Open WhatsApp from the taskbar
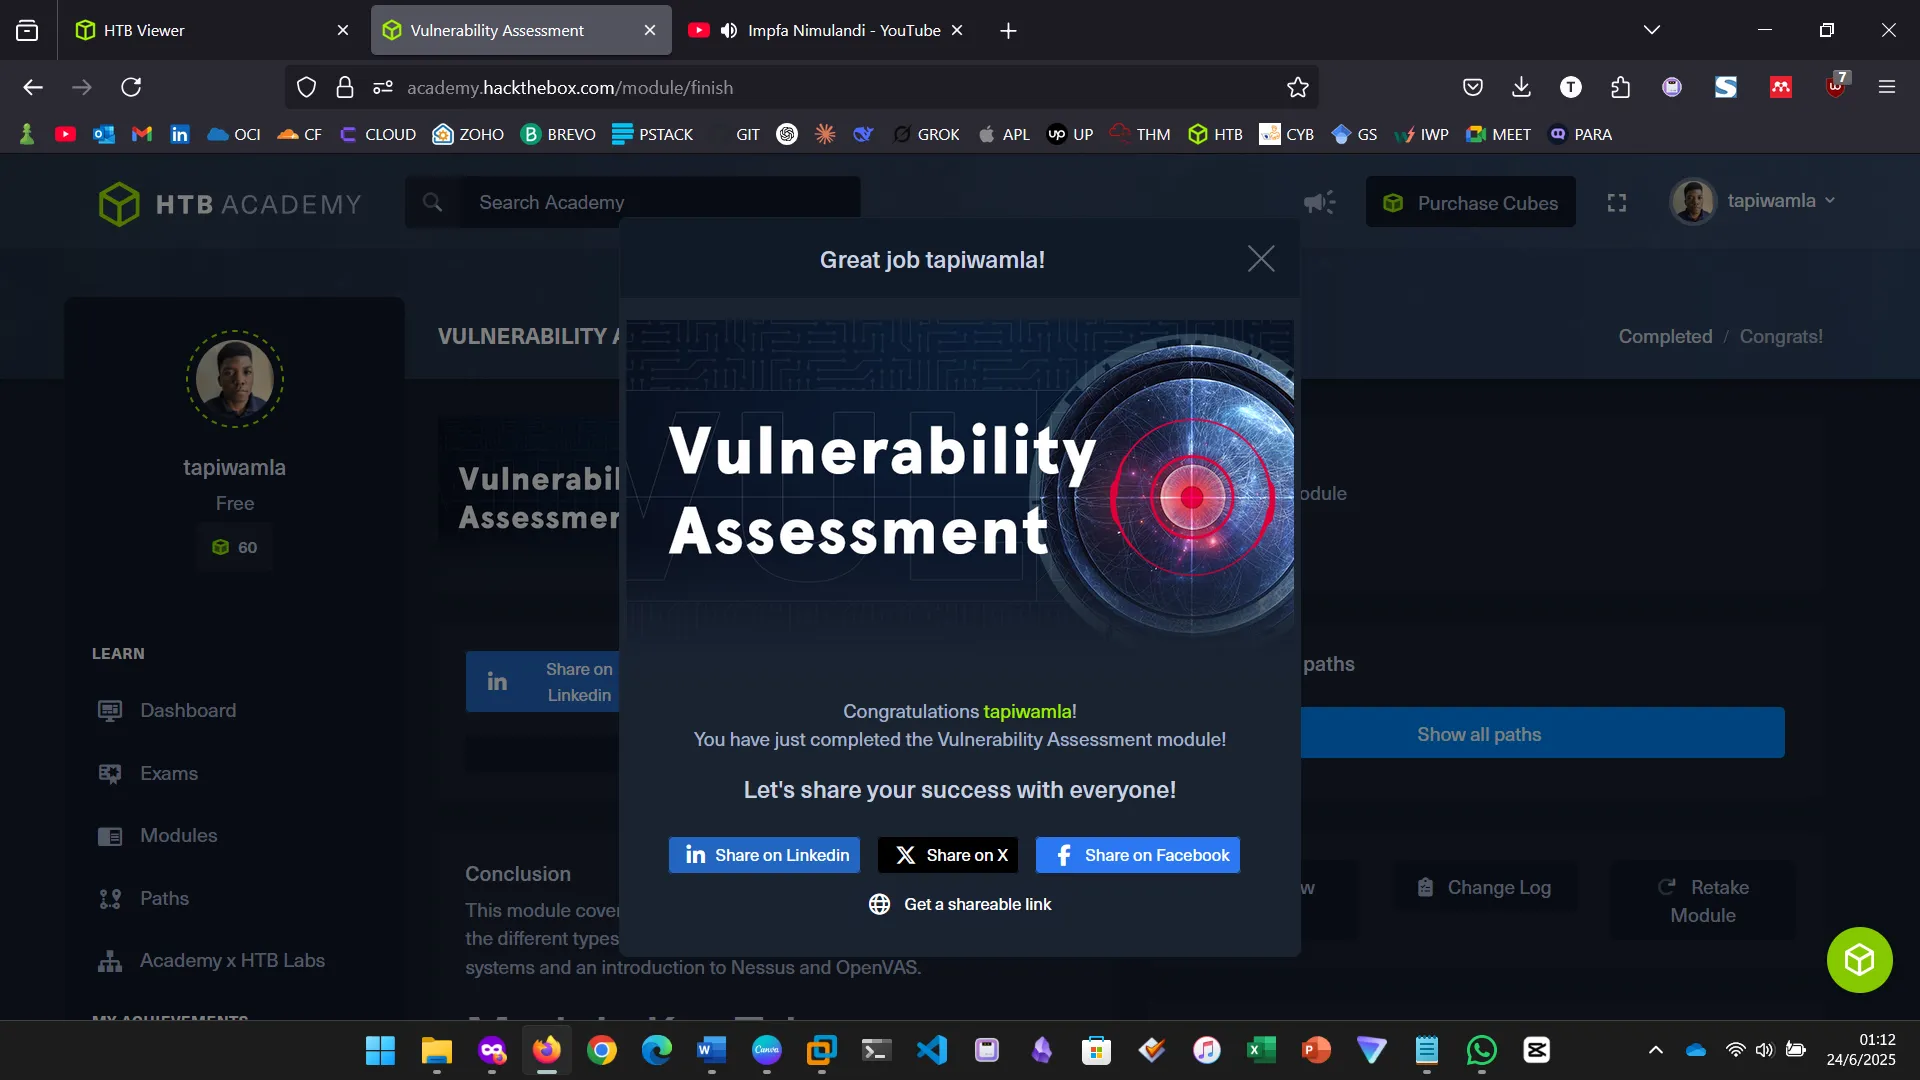The width and height of the screenshot is (1920, 1080). tap(1482, 1050)
